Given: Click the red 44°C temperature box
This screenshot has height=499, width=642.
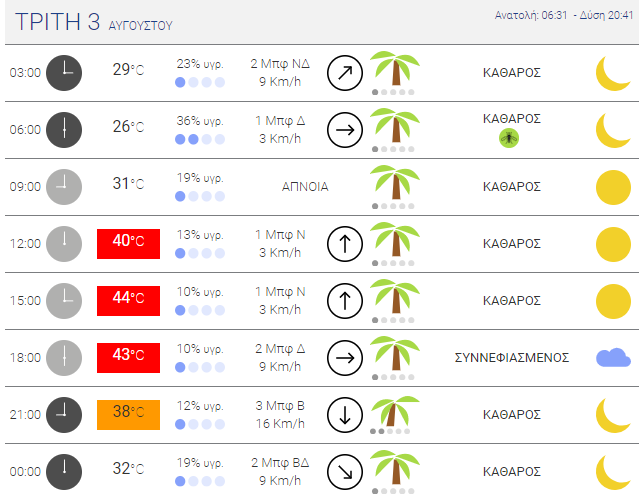Looking at the screenshot, I should (x=128, y=300).
